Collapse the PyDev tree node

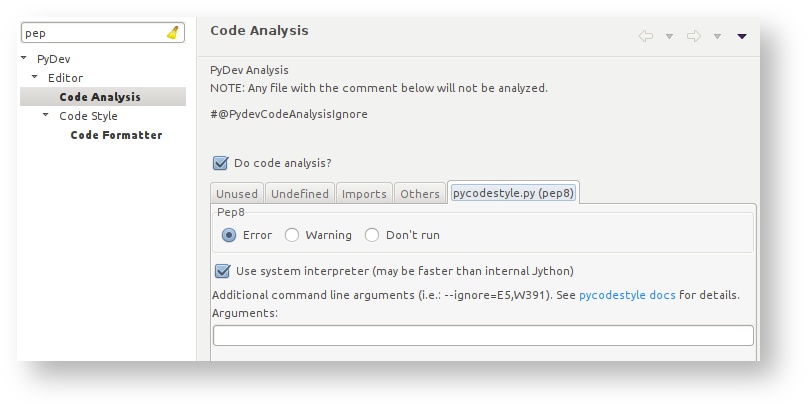click(24, 59)
